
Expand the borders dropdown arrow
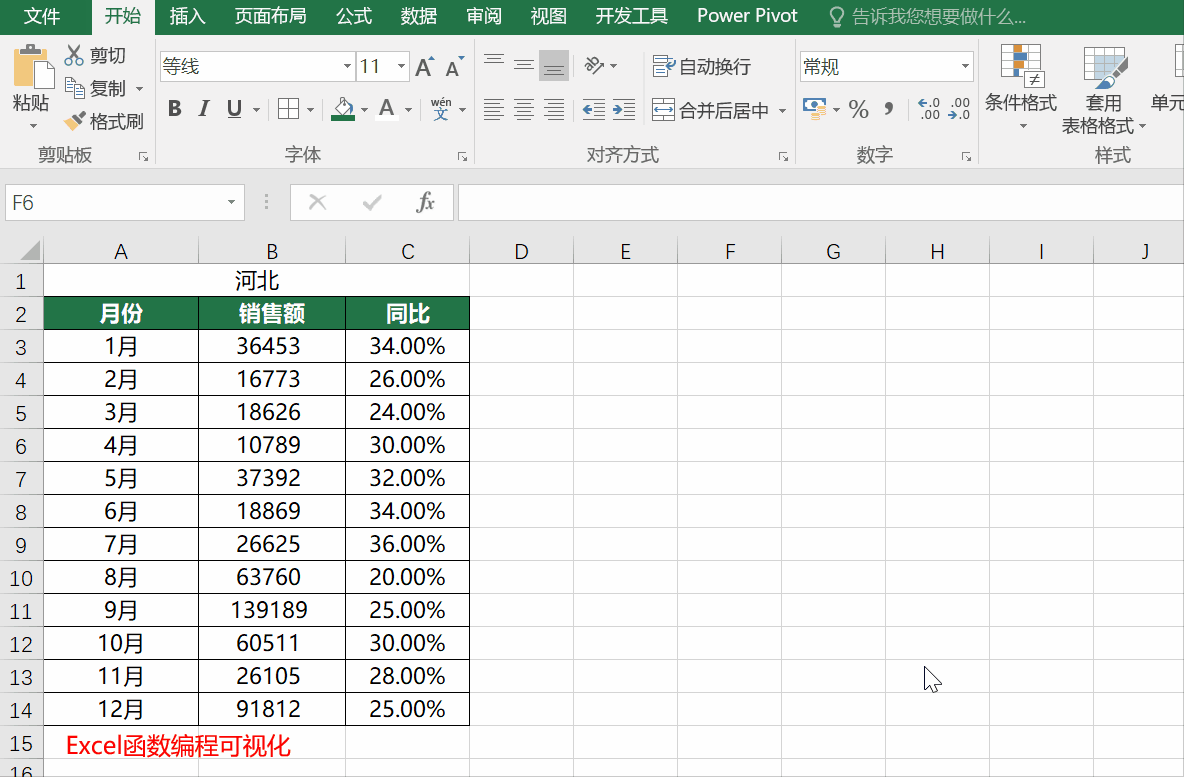click(310, 109)
